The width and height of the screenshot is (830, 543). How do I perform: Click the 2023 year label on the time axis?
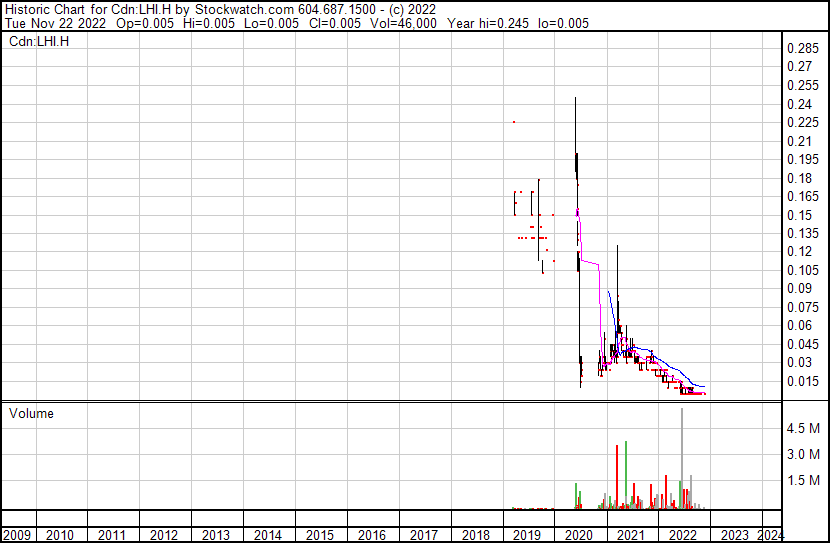pos(735,535)
